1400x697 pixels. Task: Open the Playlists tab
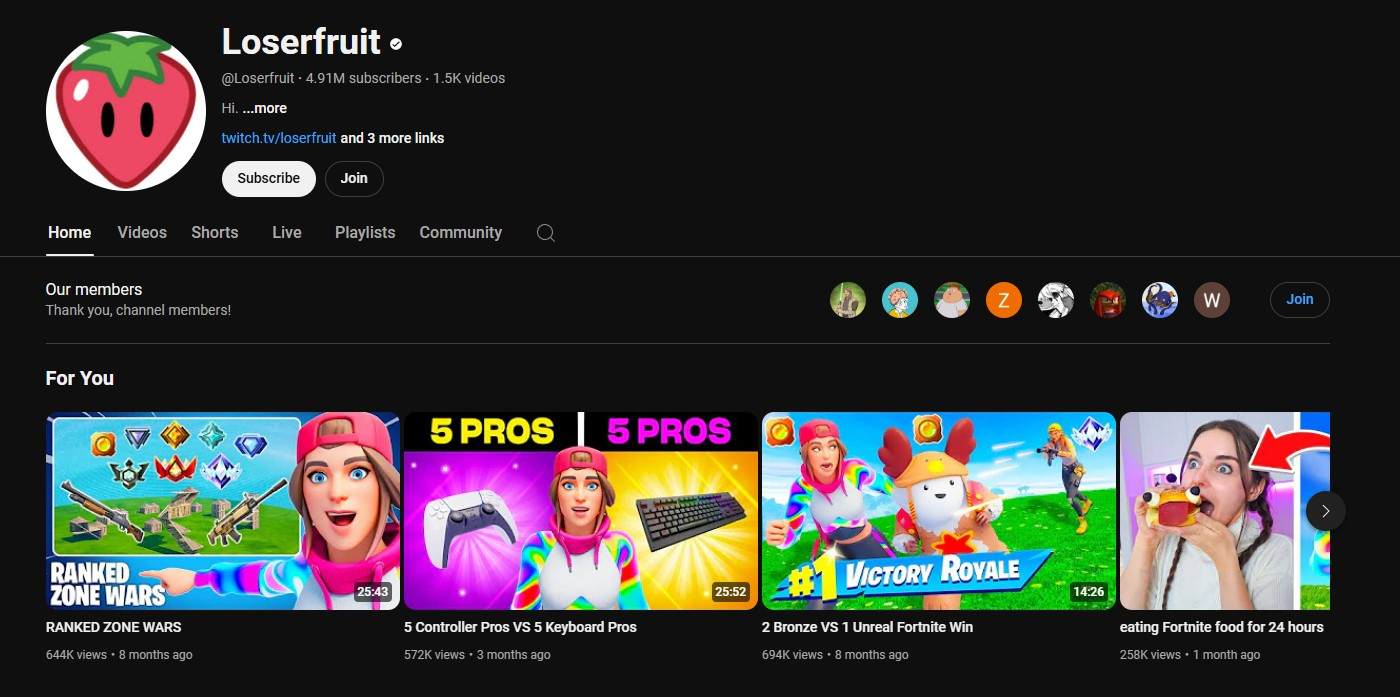365,232
